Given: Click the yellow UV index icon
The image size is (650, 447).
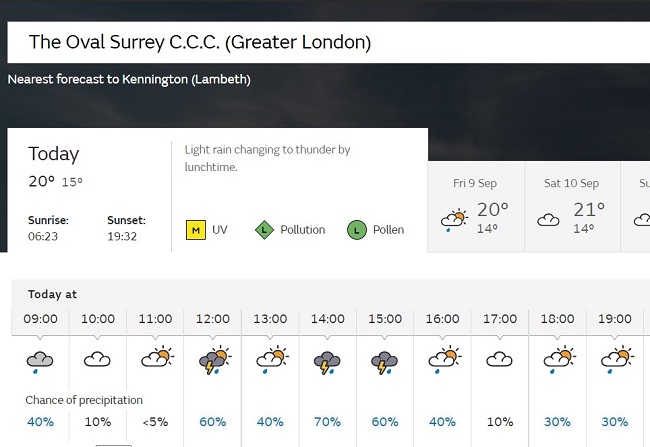Looking at the screenshot, I should (196, 230).
